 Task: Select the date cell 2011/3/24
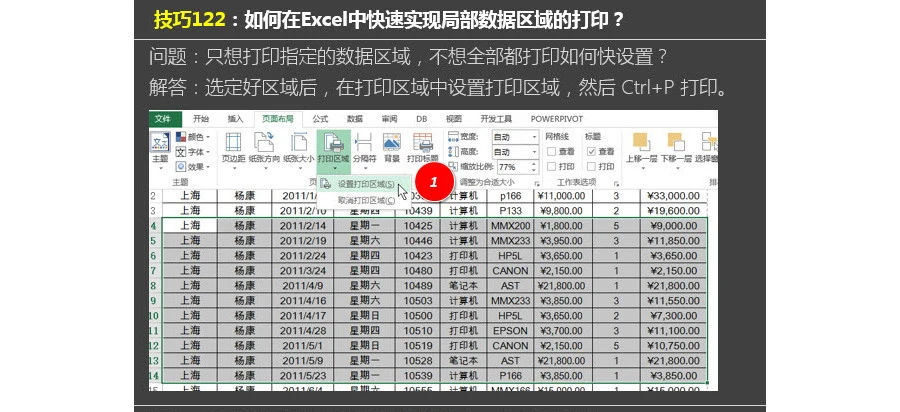pos(303,270)
